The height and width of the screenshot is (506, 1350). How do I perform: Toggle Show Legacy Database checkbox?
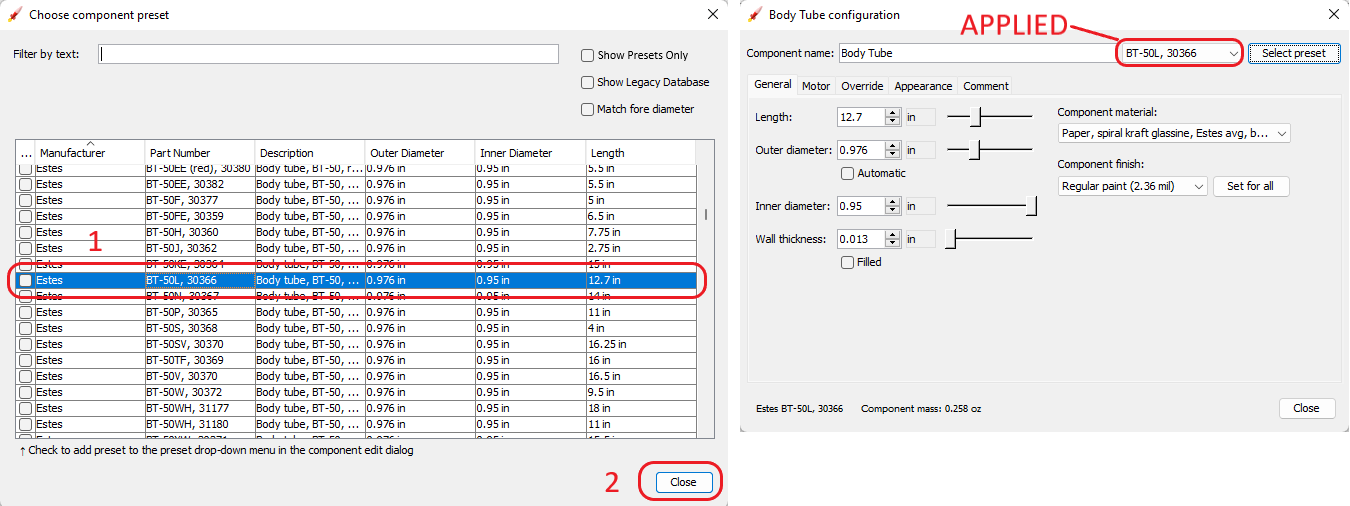pyautogui.click(x=588, y=83)
